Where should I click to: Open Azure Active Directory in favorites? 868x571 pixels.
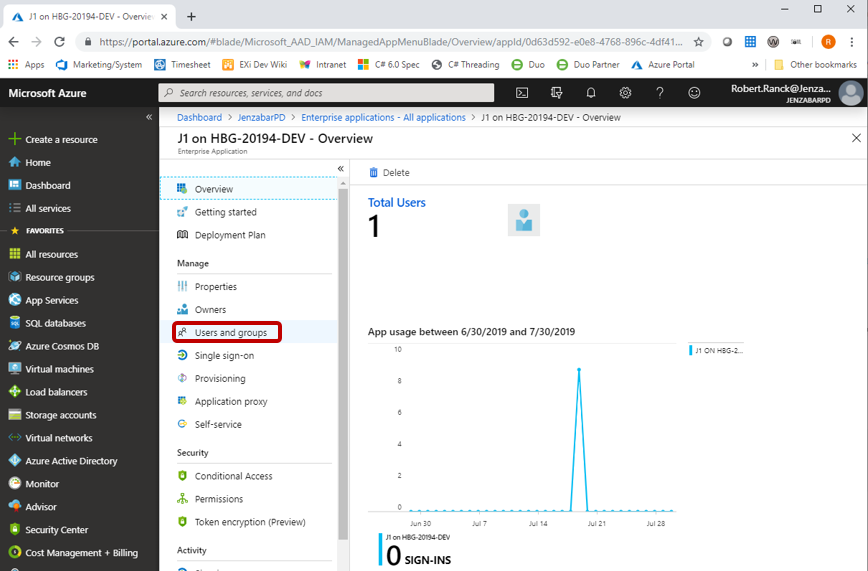(71, 461)
